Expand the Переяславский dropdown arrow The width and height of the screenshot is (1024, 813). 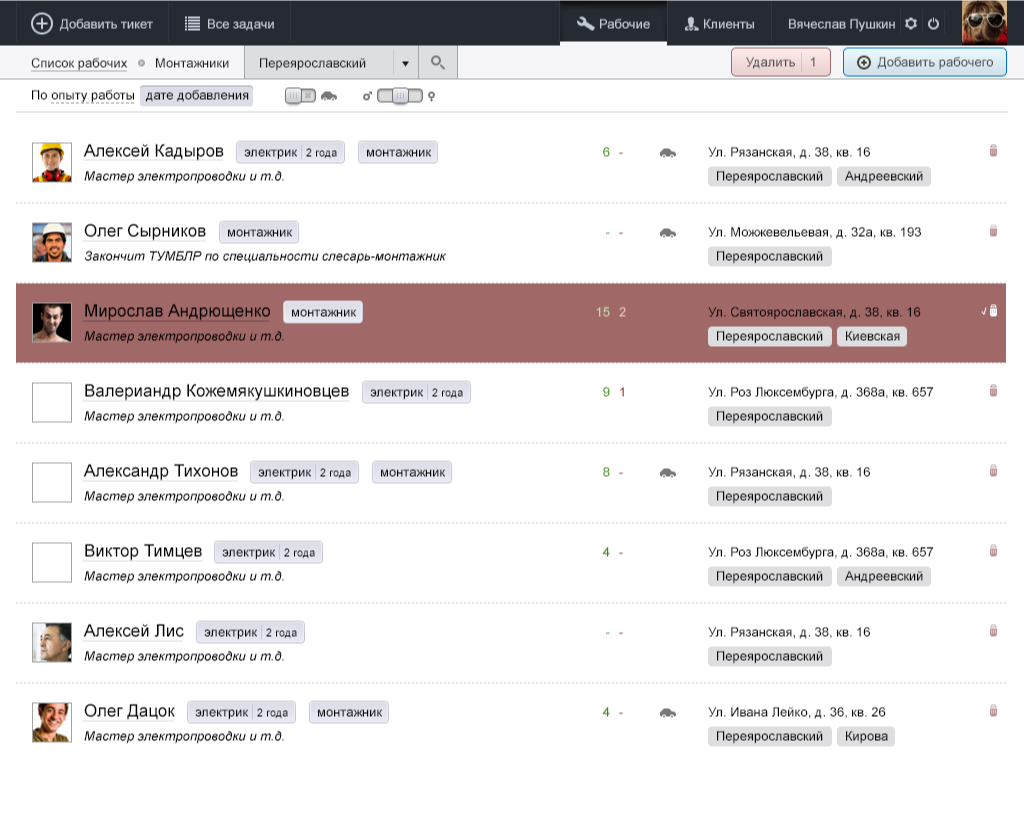(x=405, y=63)
